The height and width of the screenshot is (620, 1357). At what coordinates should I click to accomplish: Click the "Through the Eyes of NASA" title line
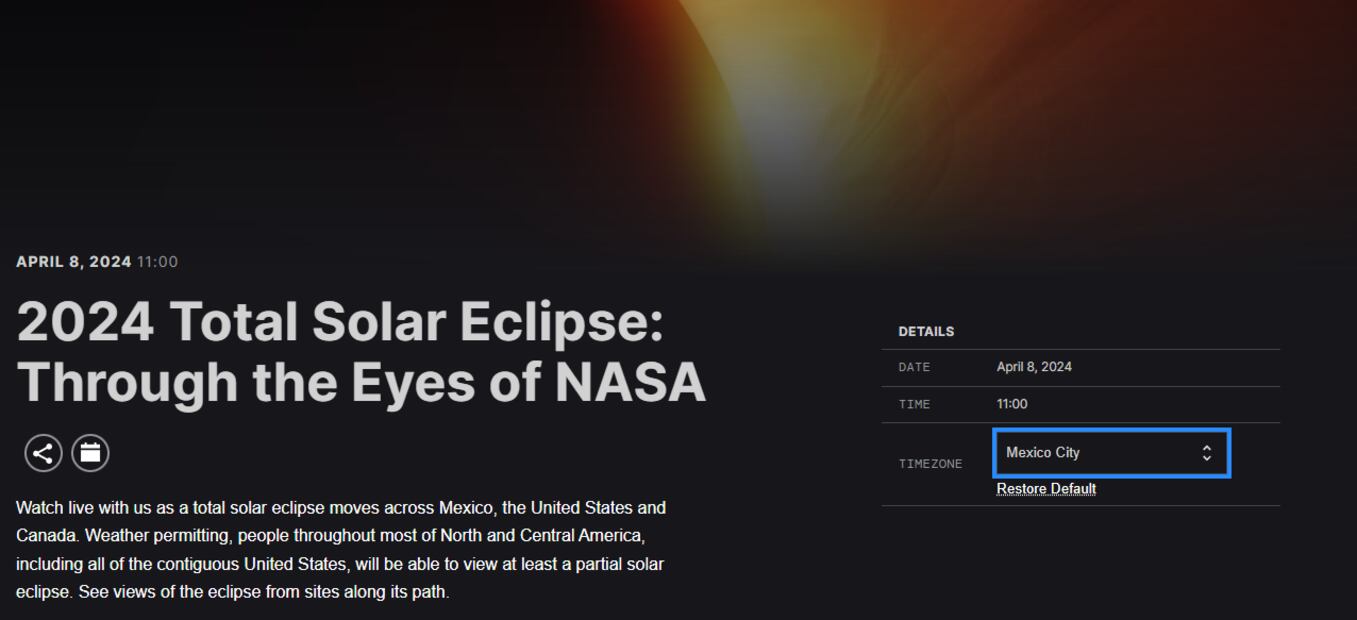[x=361, y=382]
